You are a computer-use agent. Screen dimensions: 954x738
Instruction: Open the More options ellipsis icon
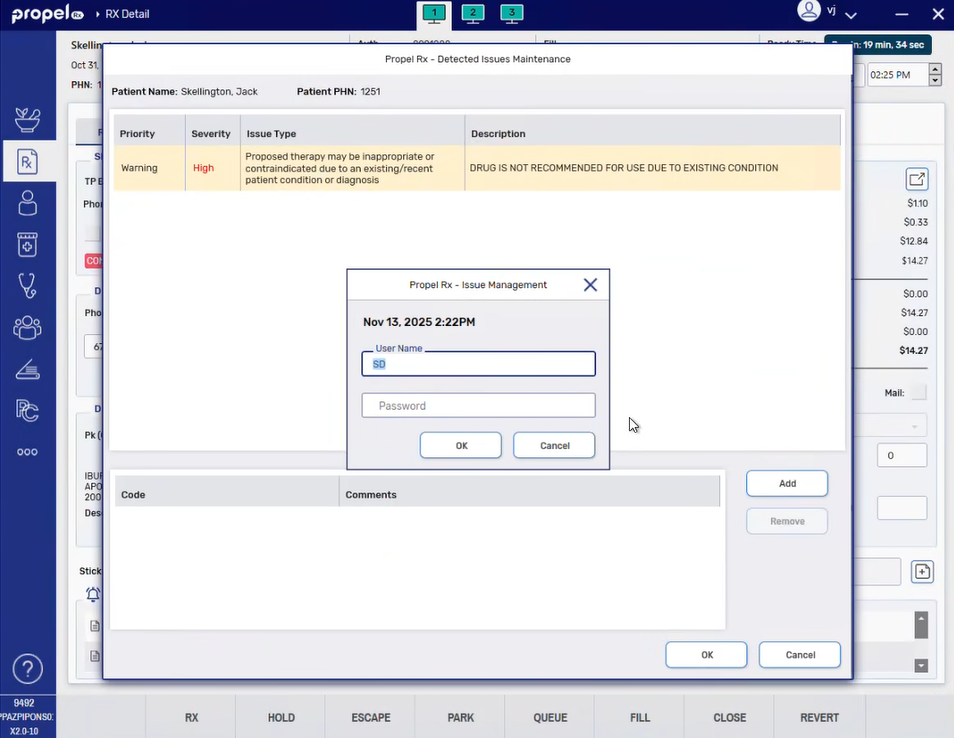[x=27, y=452]
